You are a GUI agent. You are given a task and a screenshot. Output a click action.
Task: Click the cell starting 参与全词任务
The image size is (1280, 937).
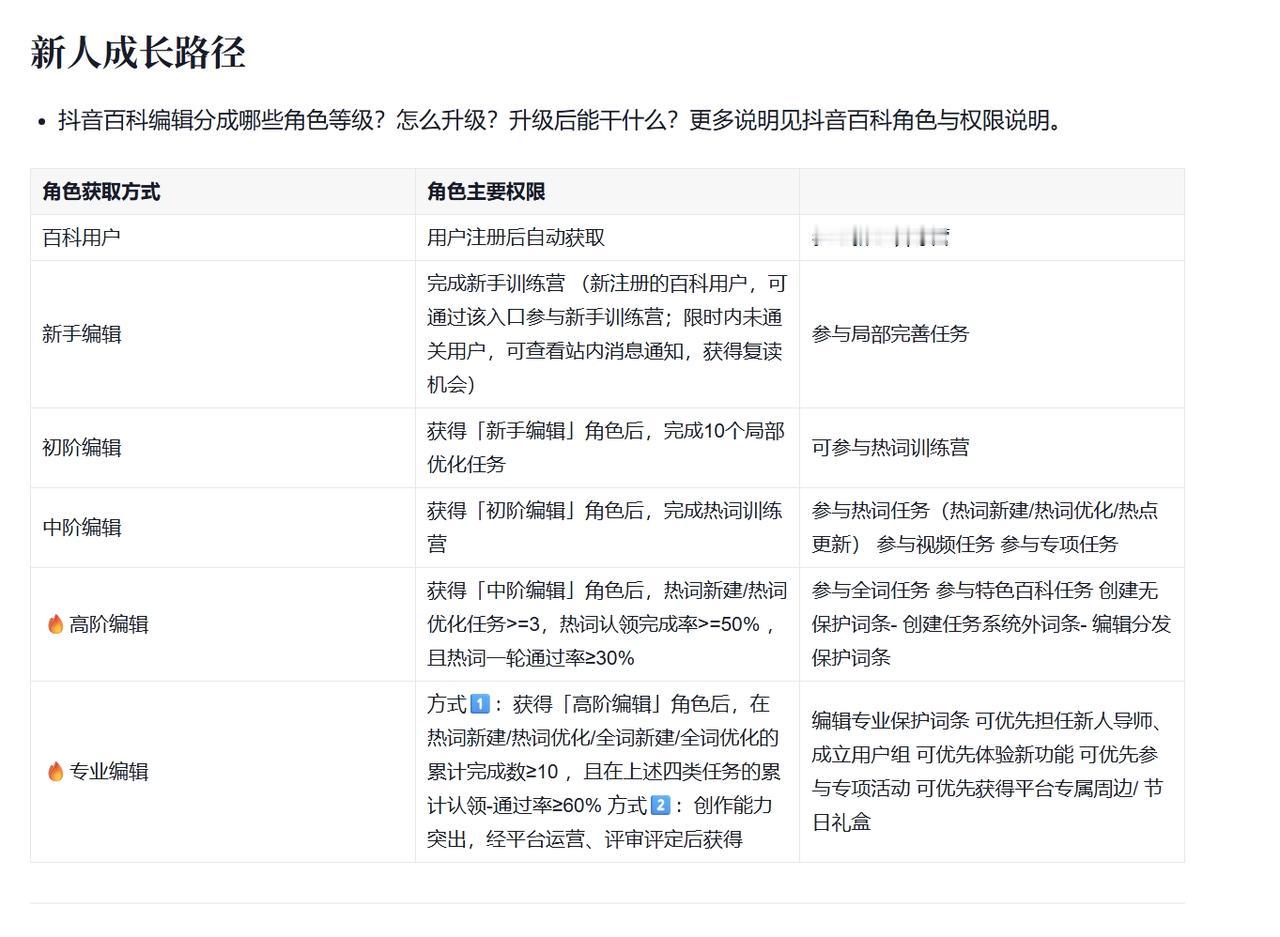(x=992, y=625)
